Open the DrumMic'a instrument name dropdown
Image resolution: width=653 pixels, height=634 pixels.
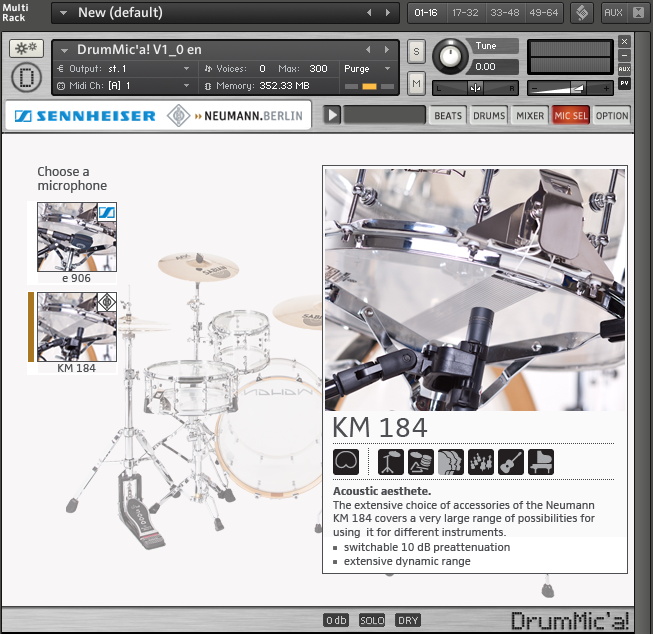(64, 50)
